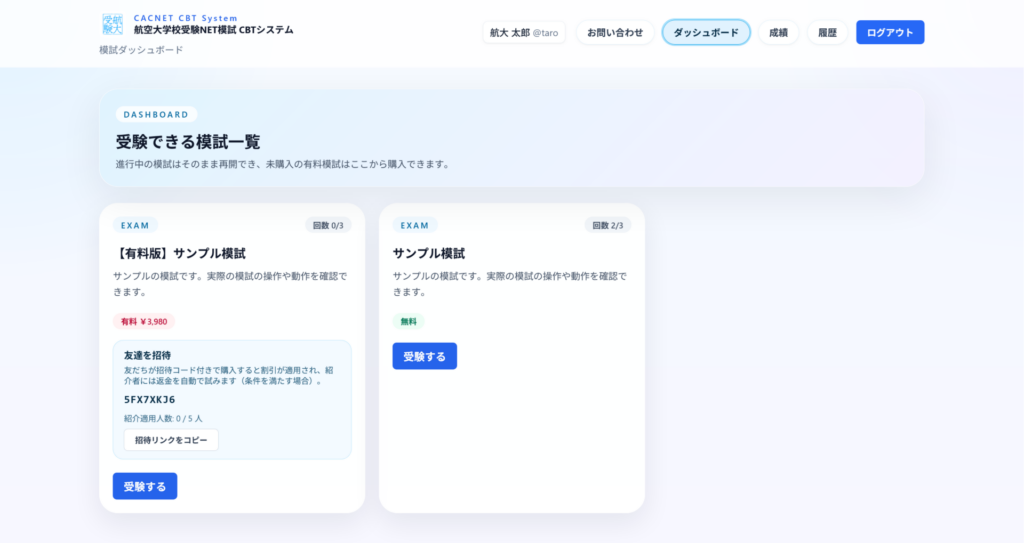1024x543 pixels.
Task: Click the 模試ダッシュボード breadcrumb text
Action: (x=141, y=50)
